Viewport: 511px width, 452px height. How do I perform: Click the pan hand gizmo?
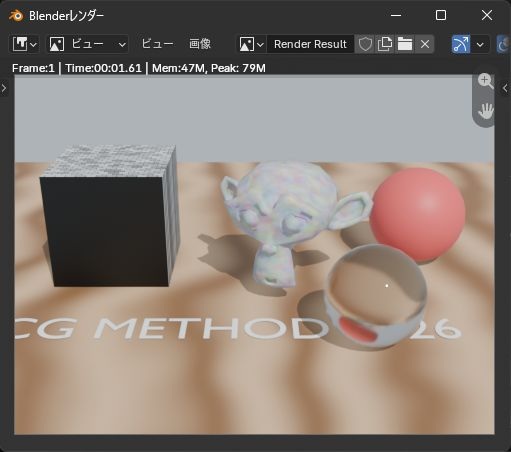tap(485, 111)
